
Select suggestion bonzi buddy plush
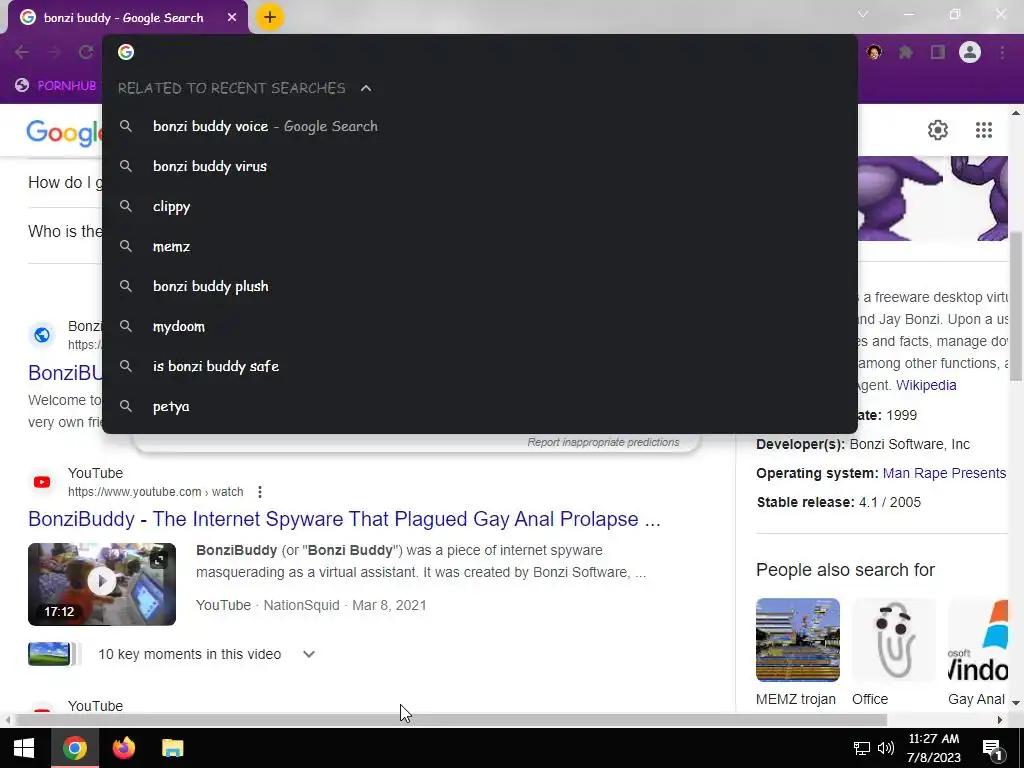[480, 286]
